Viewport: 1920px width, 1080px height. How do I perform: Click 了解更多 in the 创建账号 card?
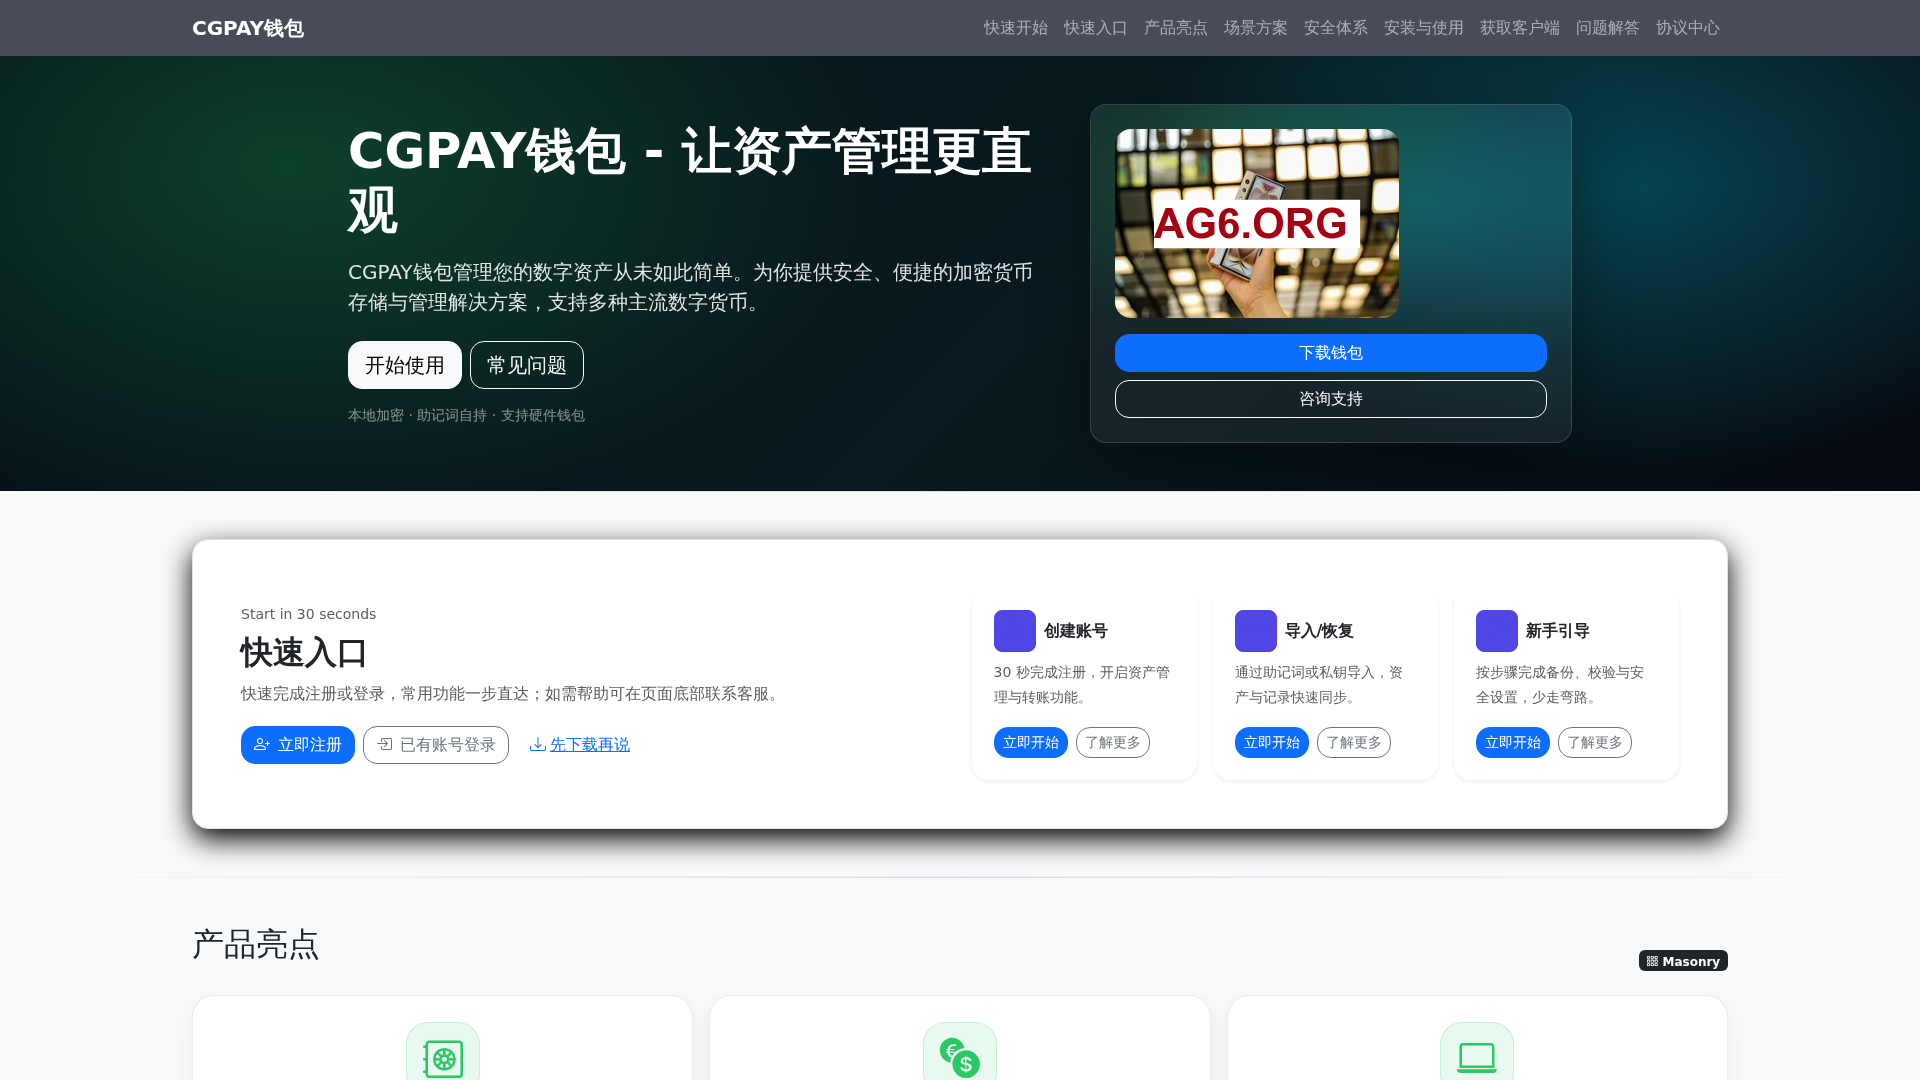click(x=1113, y=743)
